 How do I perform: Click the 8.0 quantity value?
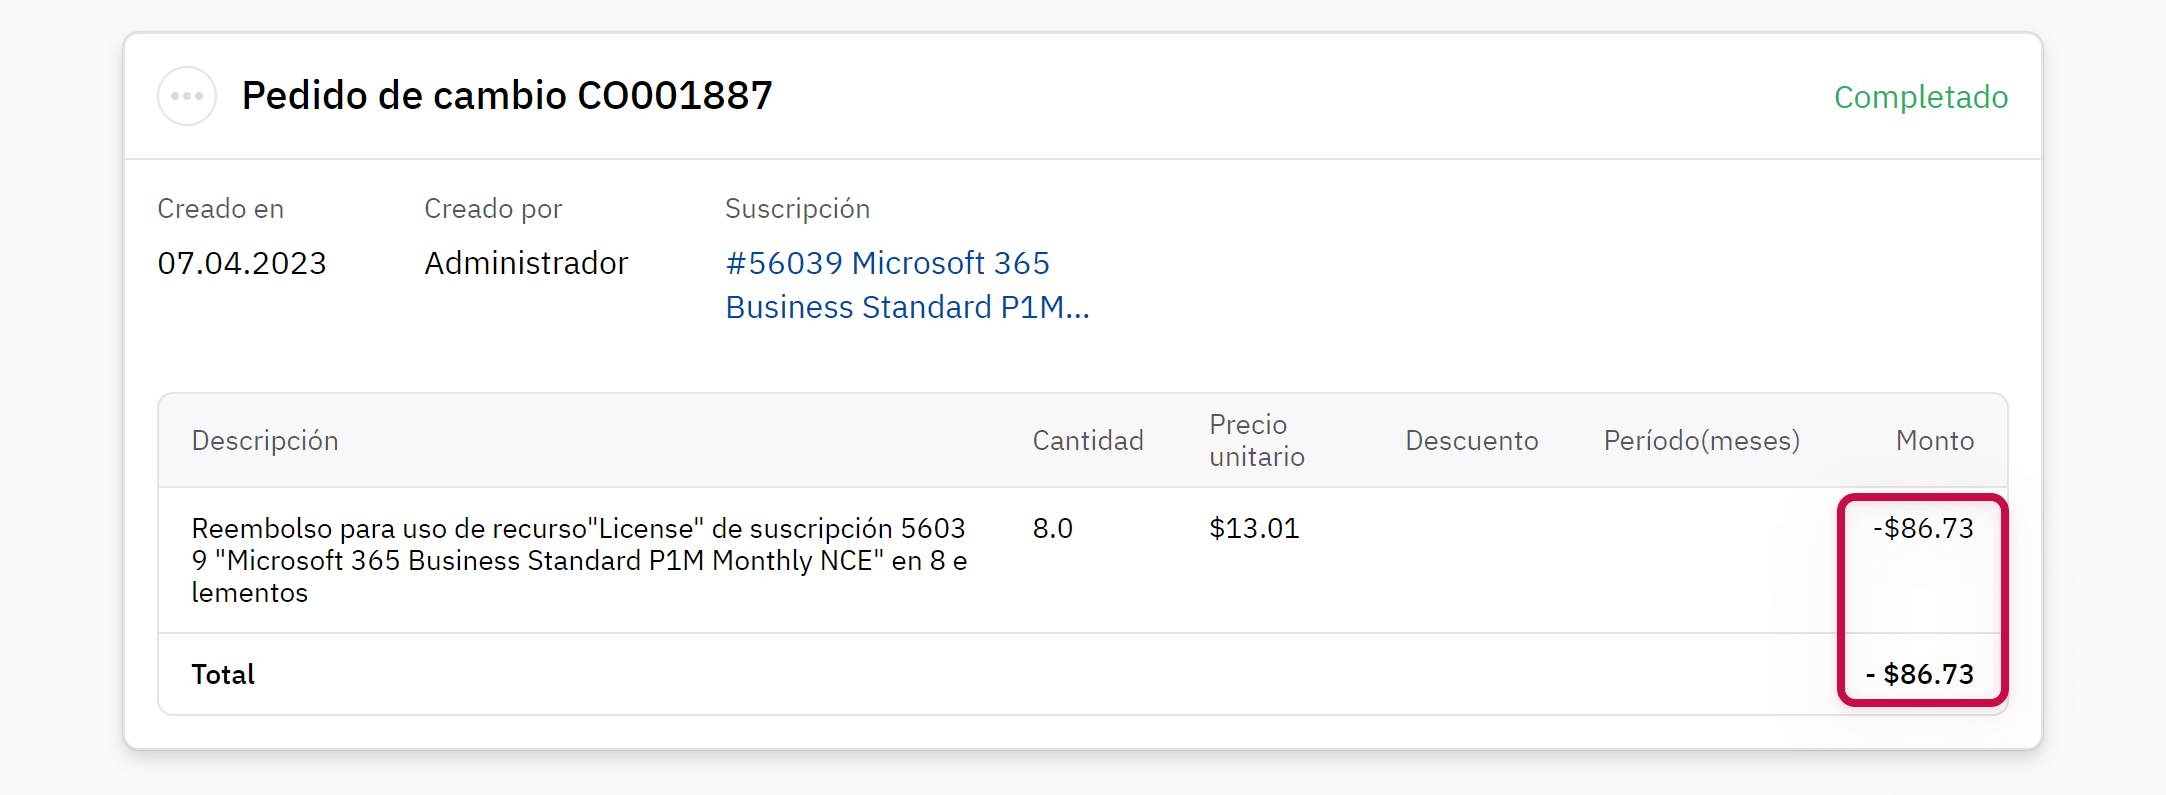(1052, 529)
